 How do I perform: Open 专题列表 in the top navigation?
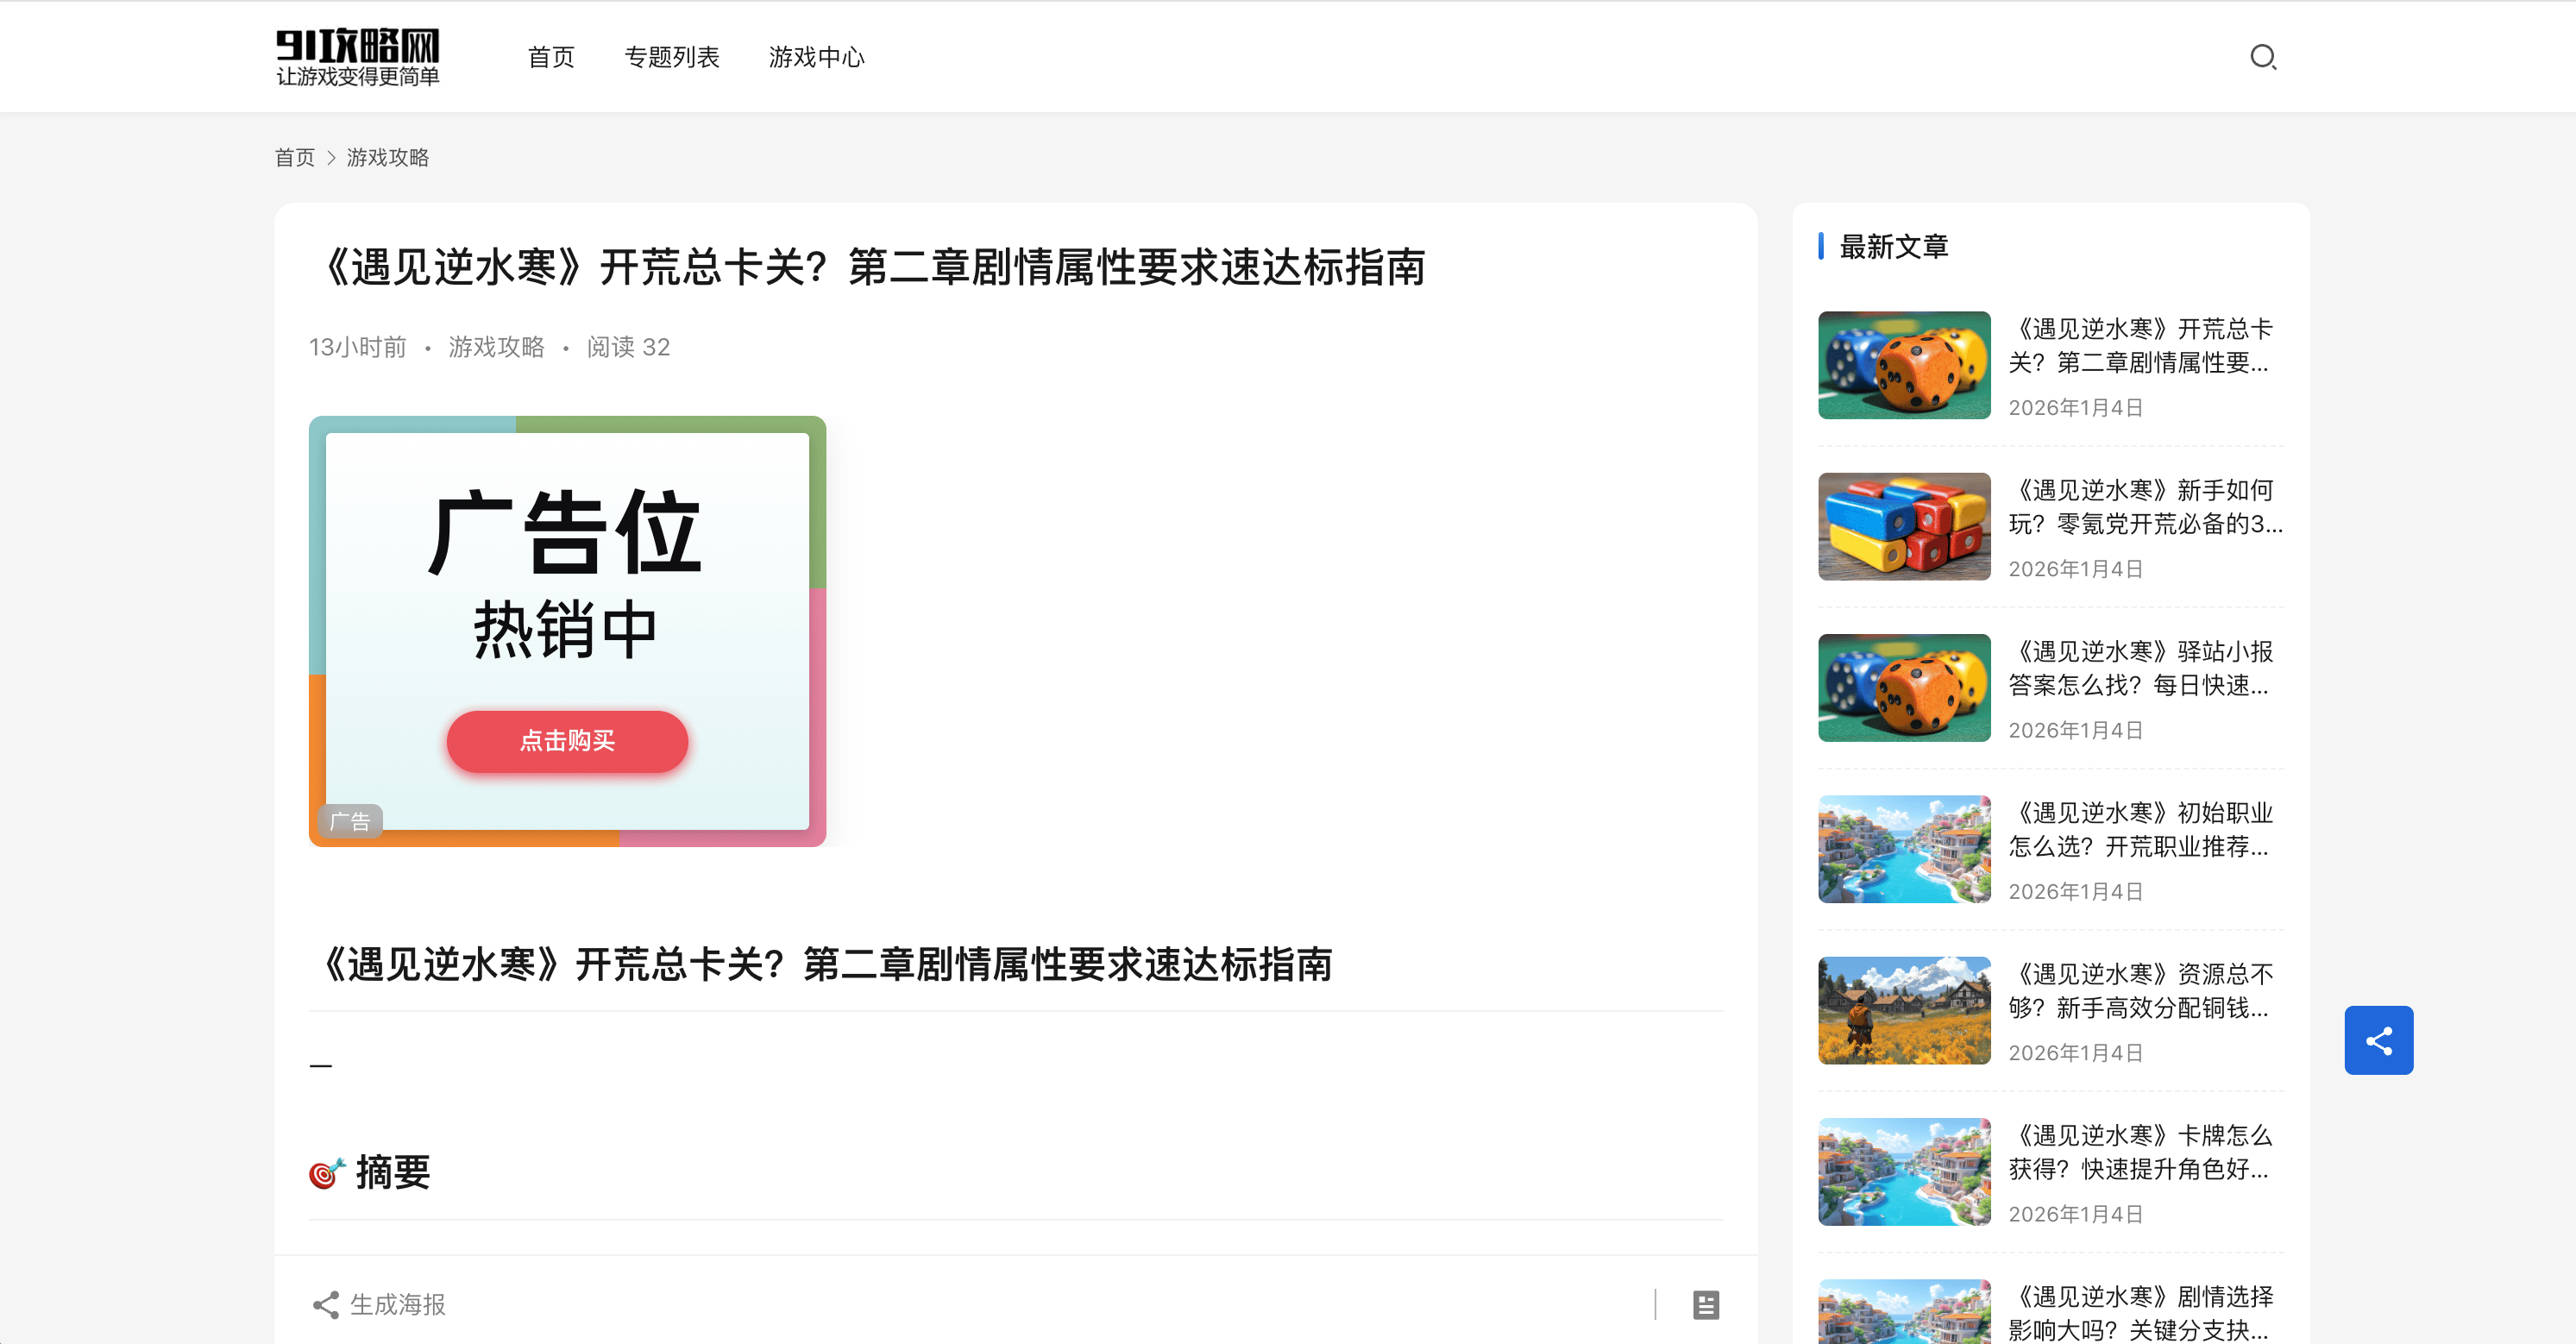[x=672, y=57]
